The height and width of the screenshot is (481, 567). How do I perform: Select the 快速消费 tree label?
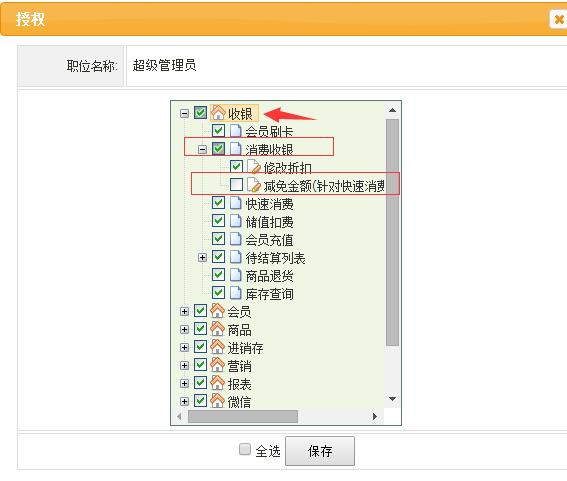point(269,204)
